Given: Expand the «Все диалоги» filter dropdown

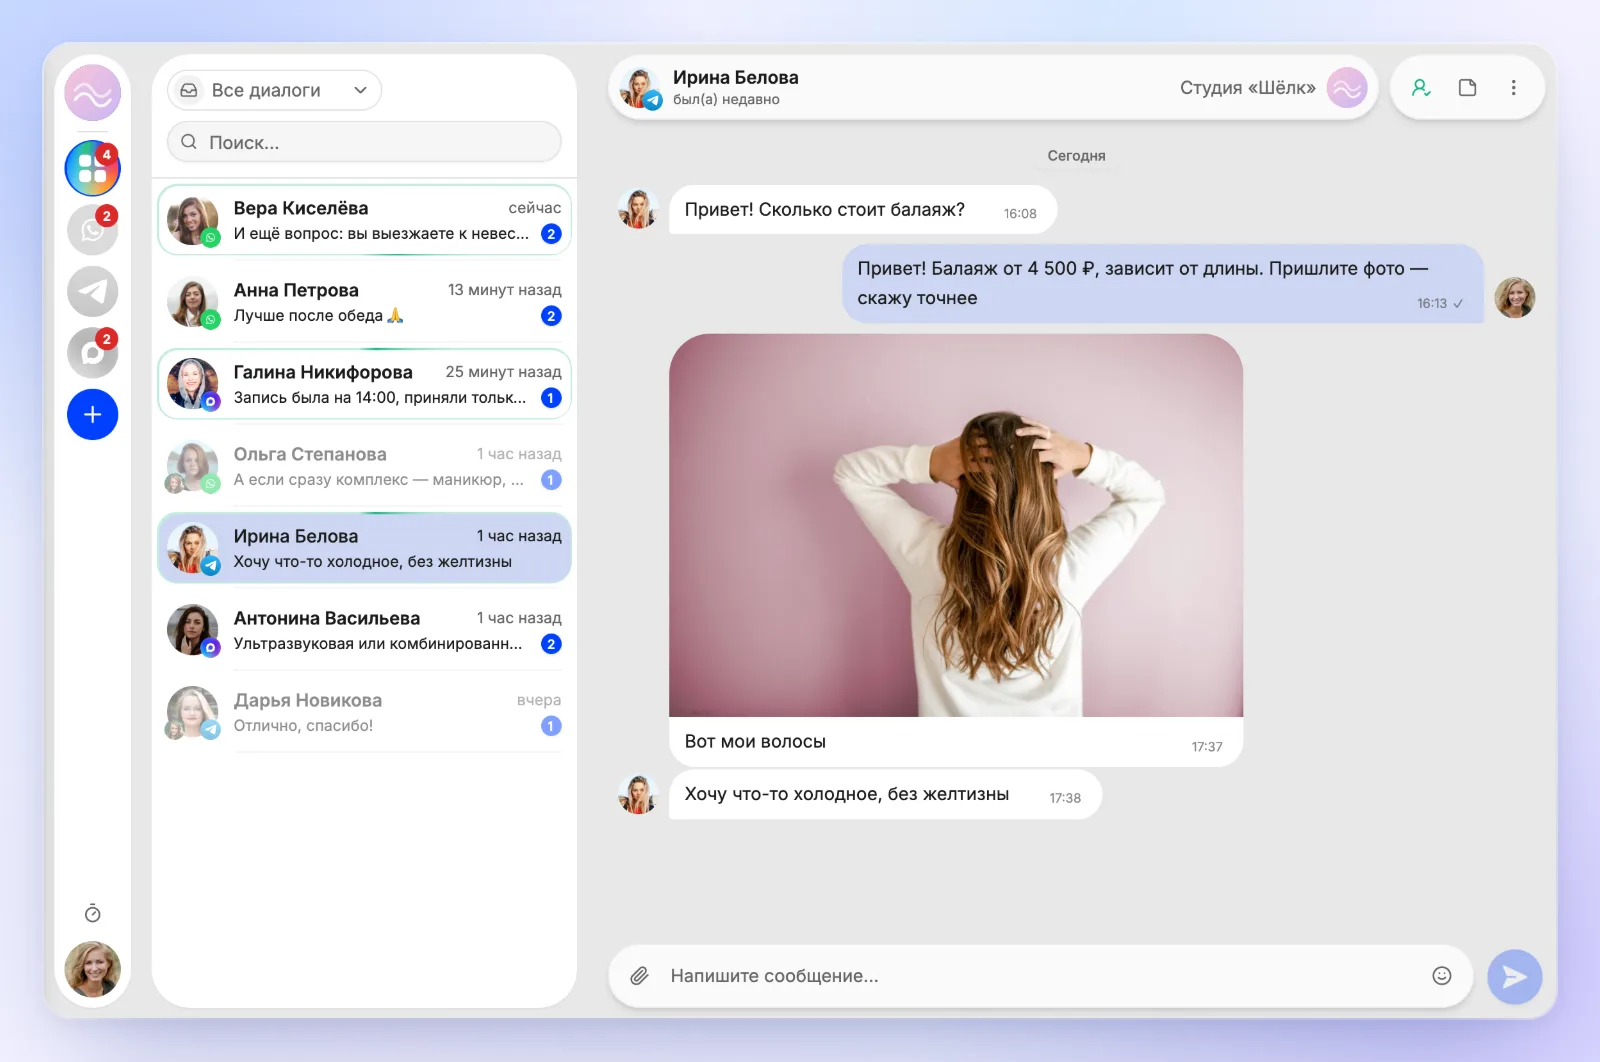Looking at the screenshot, I should [274, 90].
